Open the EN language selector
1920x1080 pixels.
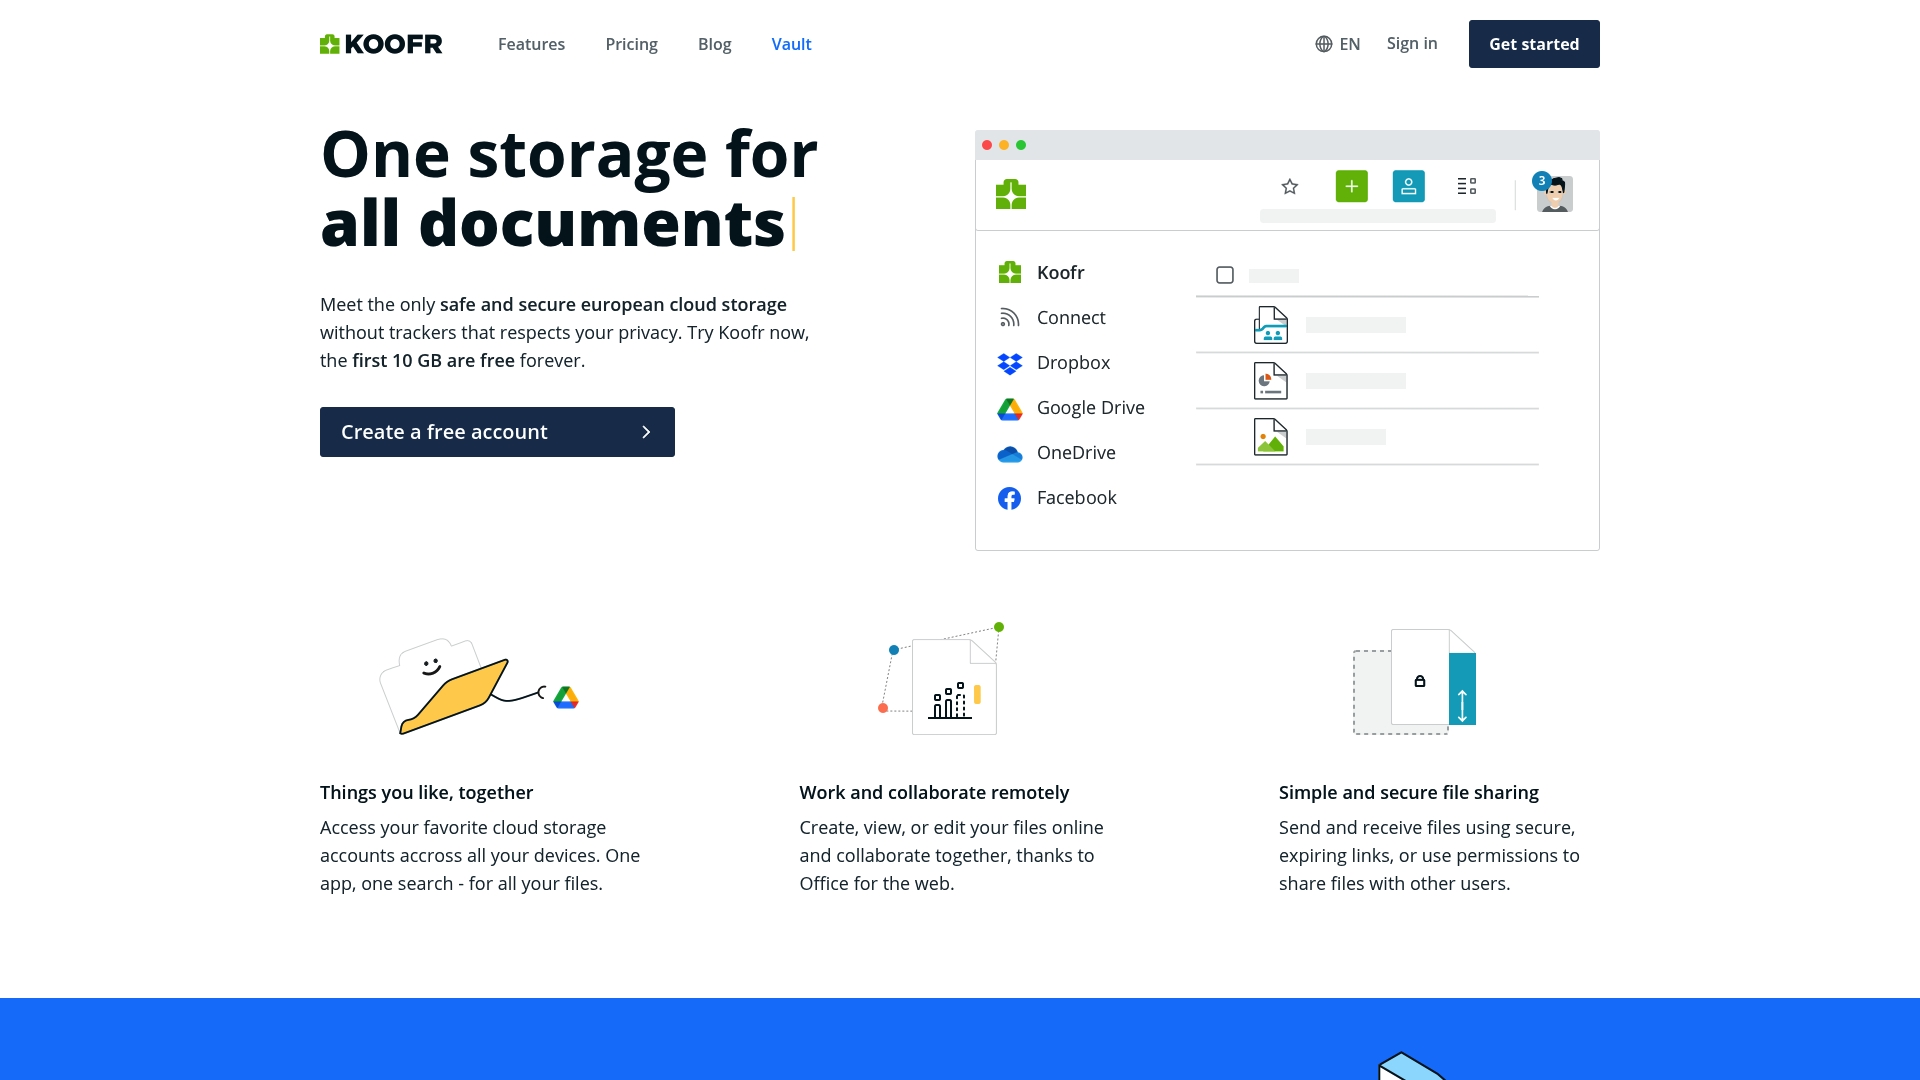1337,44
